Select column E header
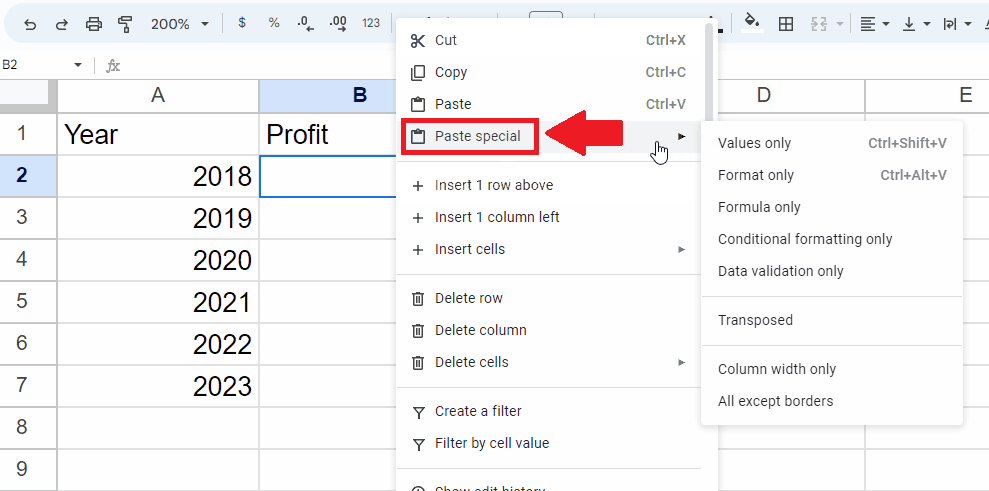 [x=927, y=95]
